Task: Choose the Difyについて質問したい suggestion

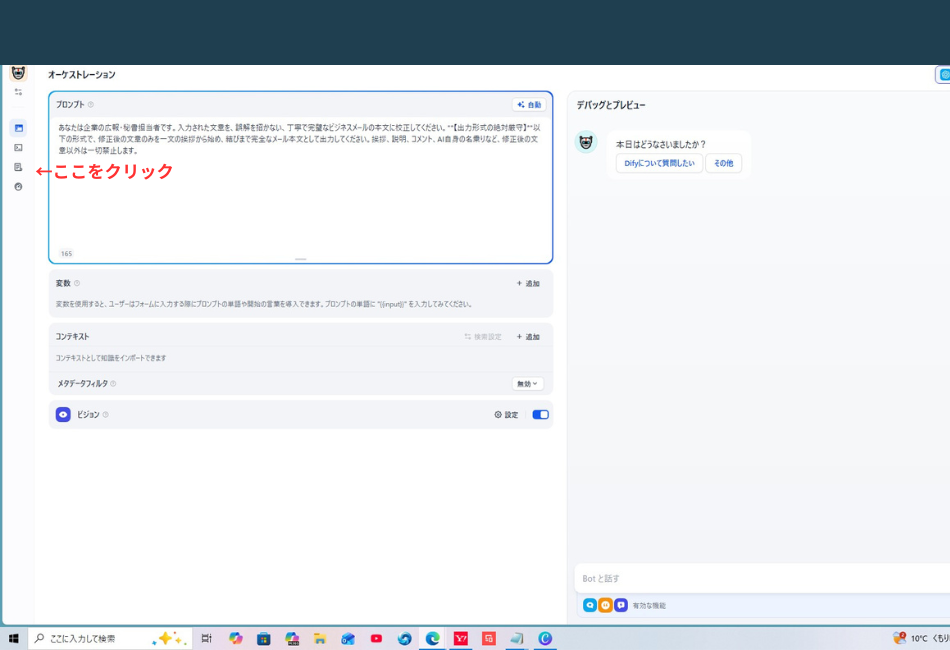Action: pos(659,163)
